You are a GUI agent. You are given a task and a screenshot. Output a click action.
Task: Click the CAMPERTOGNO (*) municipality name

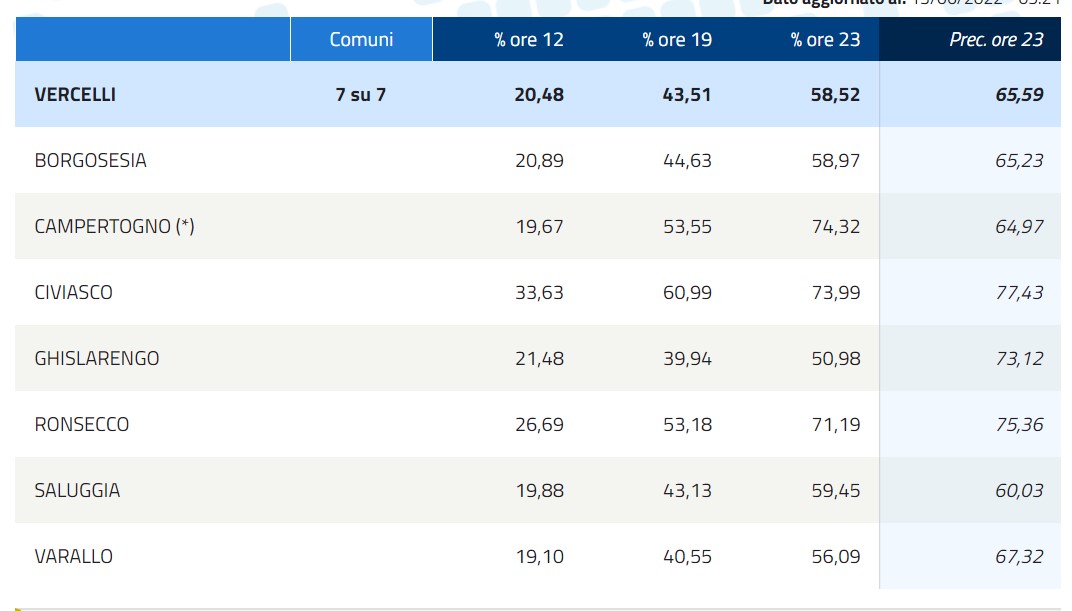pos(114,227)
